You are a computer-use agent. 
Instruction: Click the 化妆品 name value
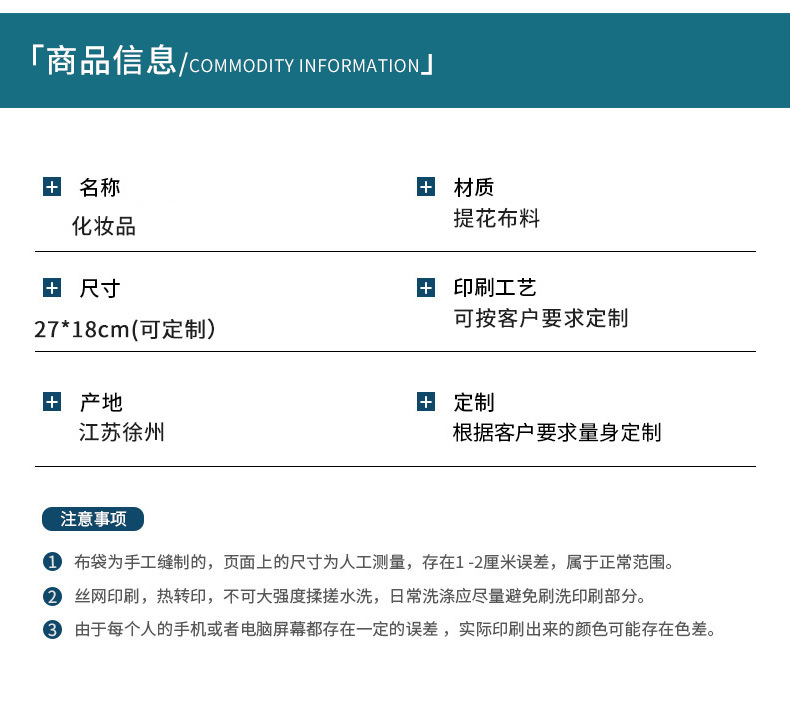(x=103, y=226)
